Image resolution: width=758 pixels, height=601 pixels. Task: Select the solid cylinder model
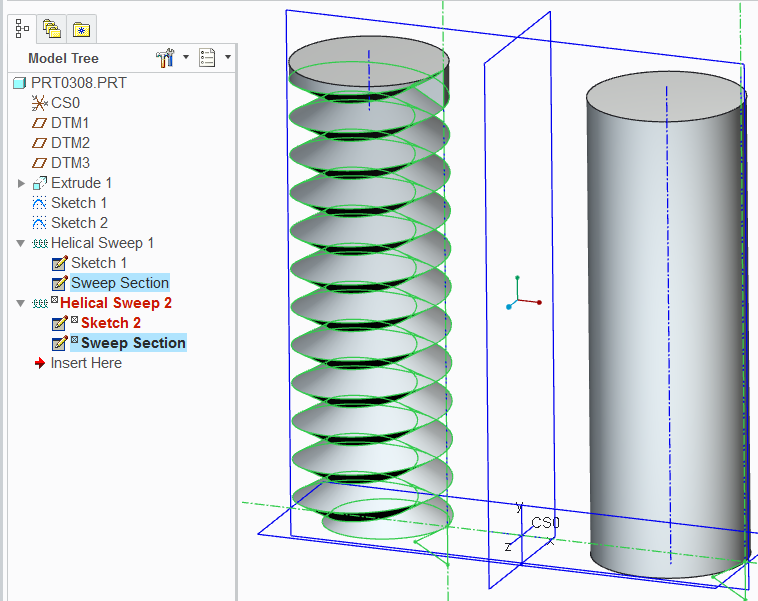667,325
